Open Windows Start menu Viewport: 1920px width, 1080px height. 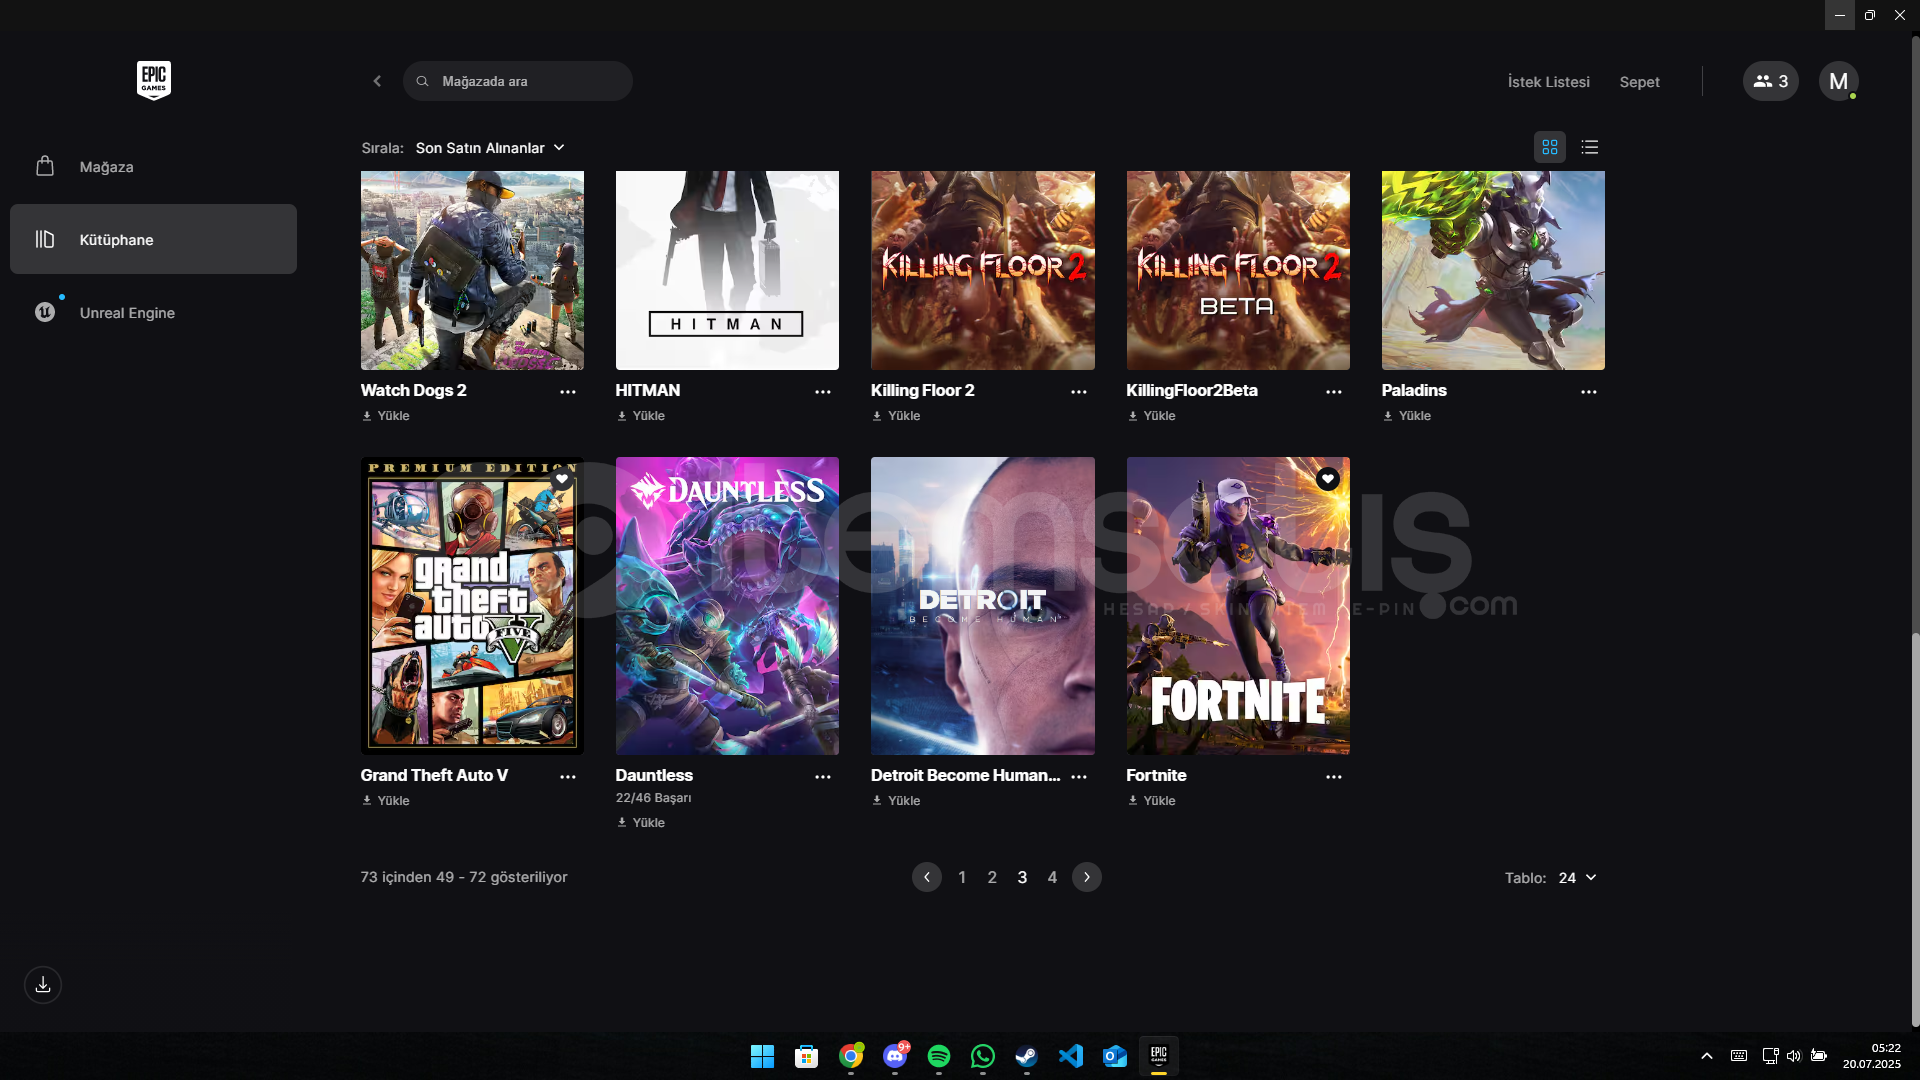click(x=762, y=1056)
